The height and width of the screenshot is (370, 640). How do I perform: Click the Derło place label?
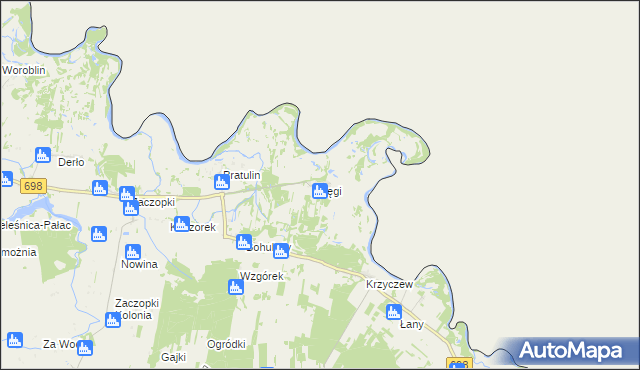coord(71,162)
